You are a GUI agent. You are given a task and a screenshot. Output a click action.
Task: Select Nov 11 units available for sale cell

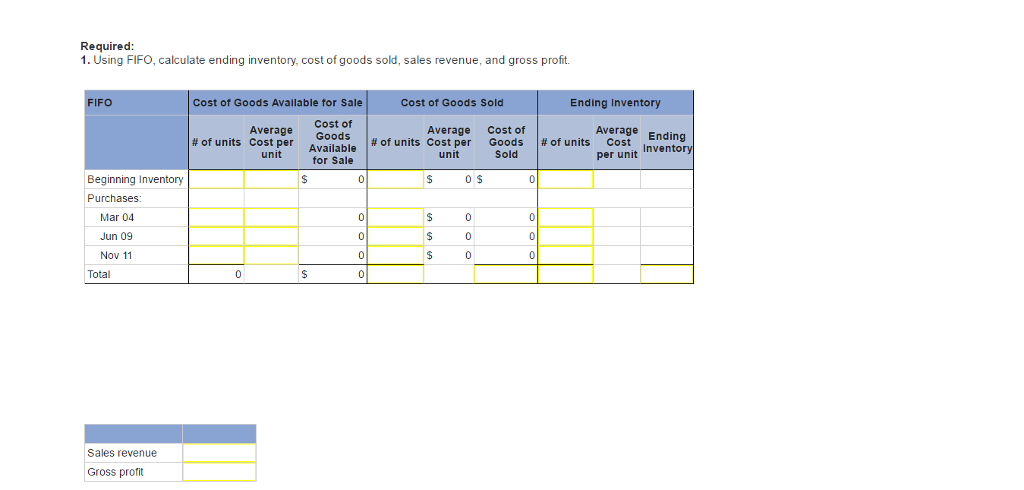[217, 255]
